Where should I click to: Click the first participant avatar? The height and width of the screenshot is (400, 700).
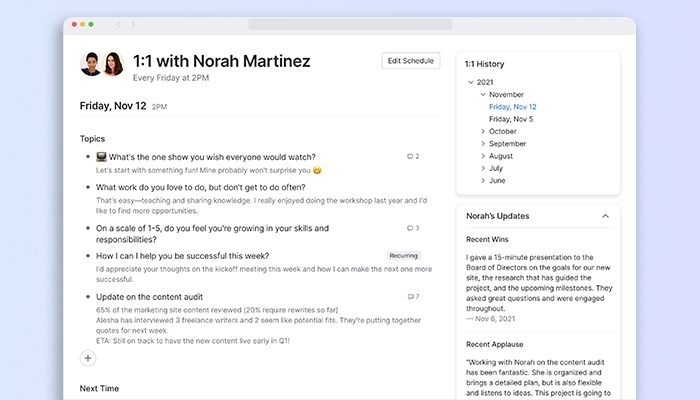click(91, 64)
